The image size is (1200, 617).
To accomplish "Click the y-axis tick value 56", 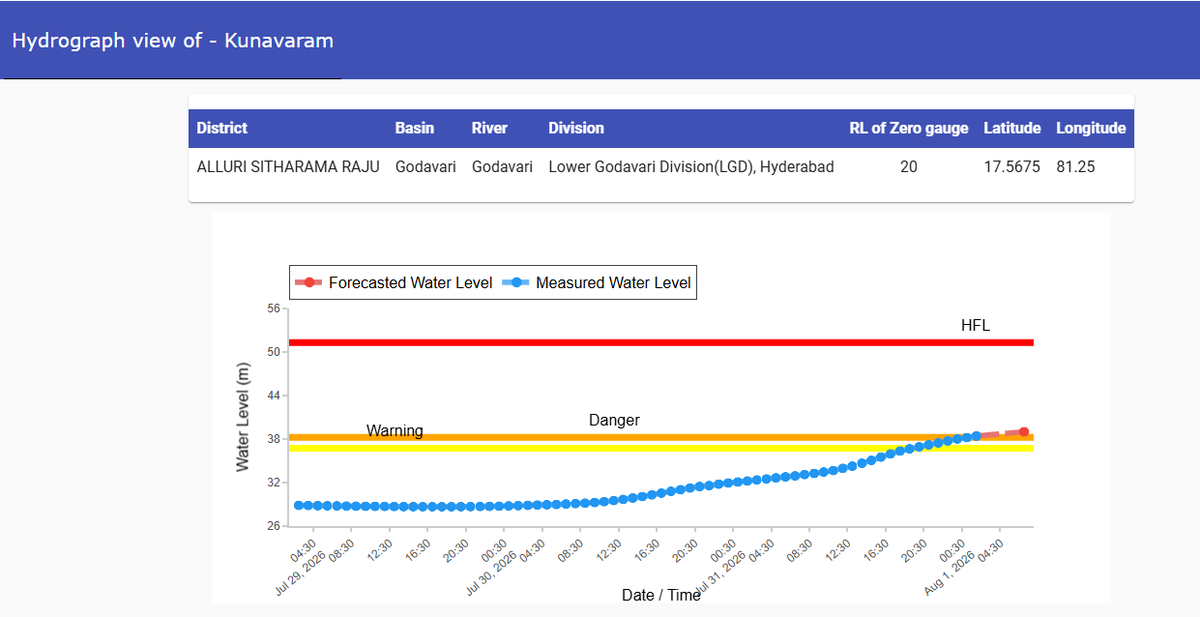I will tap(273, 308).
